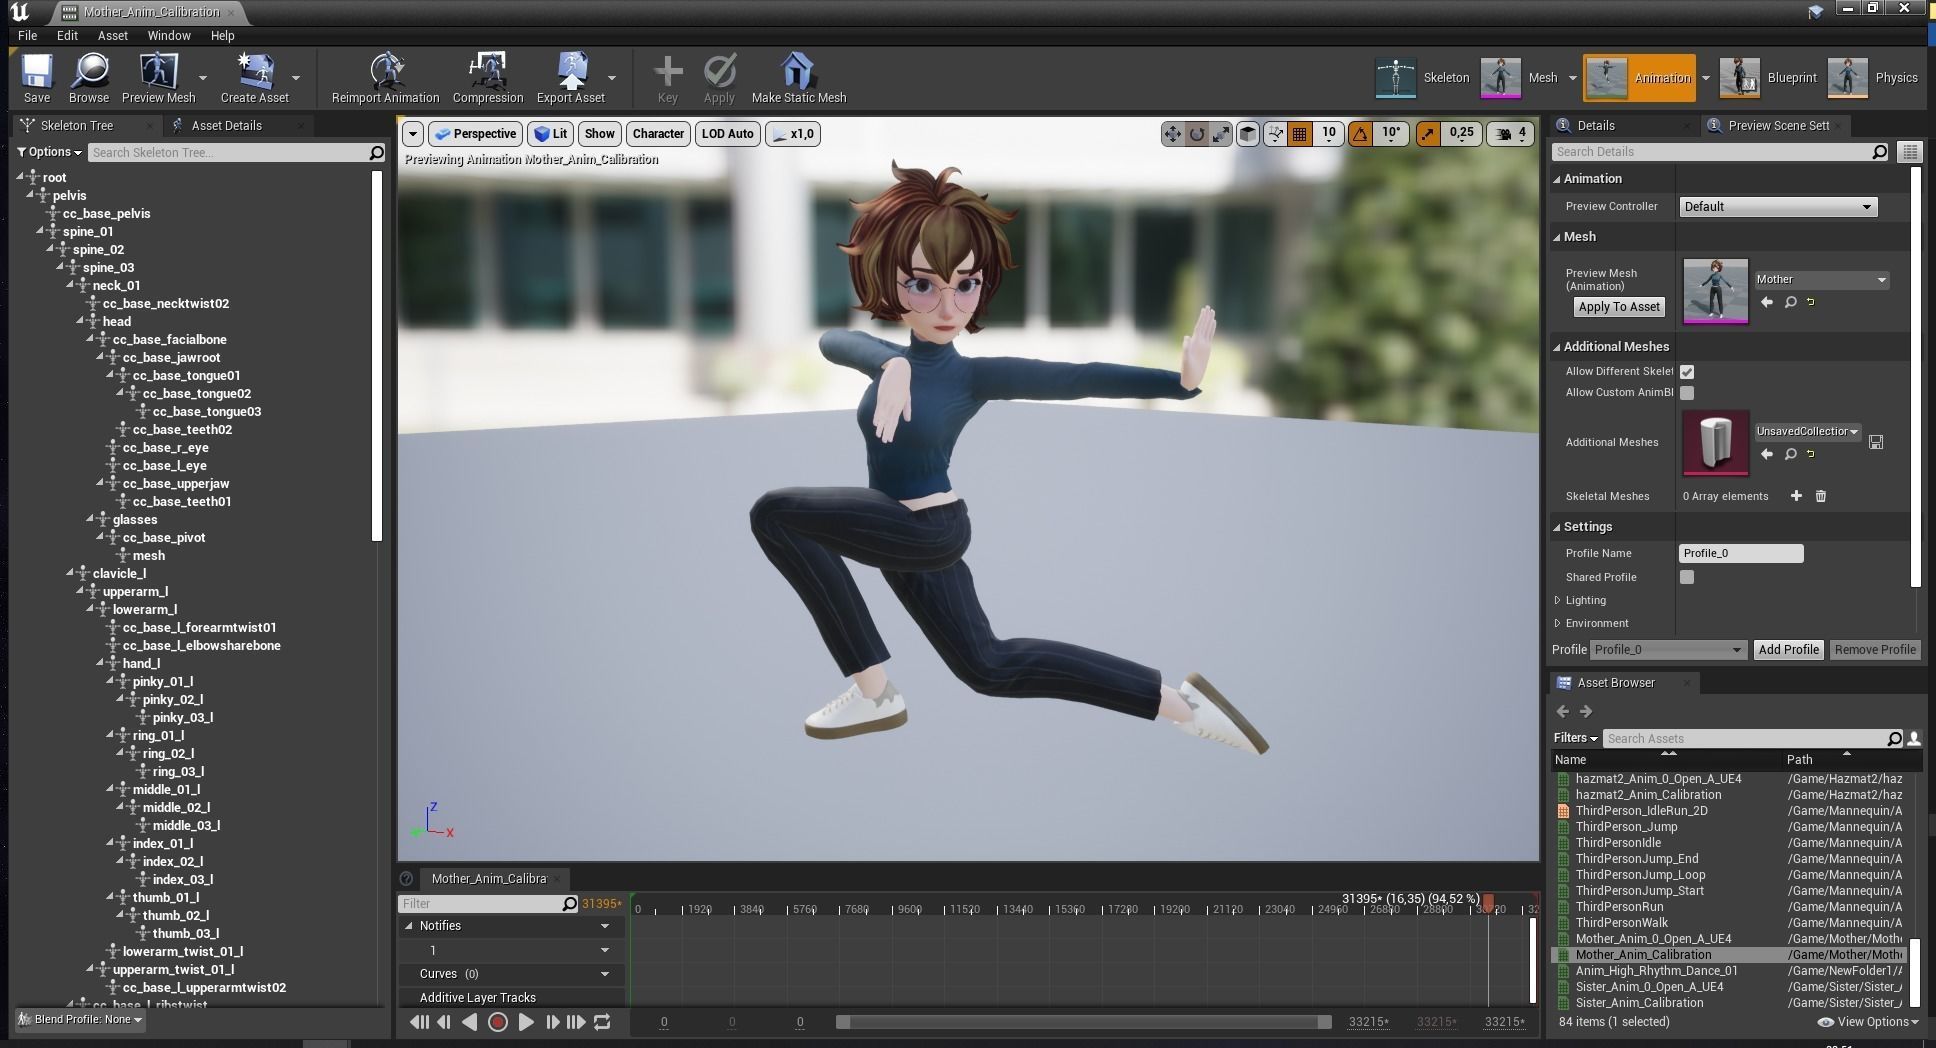Image resolution: width=1936 pixels, height=1048 pixels.
Task: Open Profile_0 profile dropdown
Action: point(1668,650)
